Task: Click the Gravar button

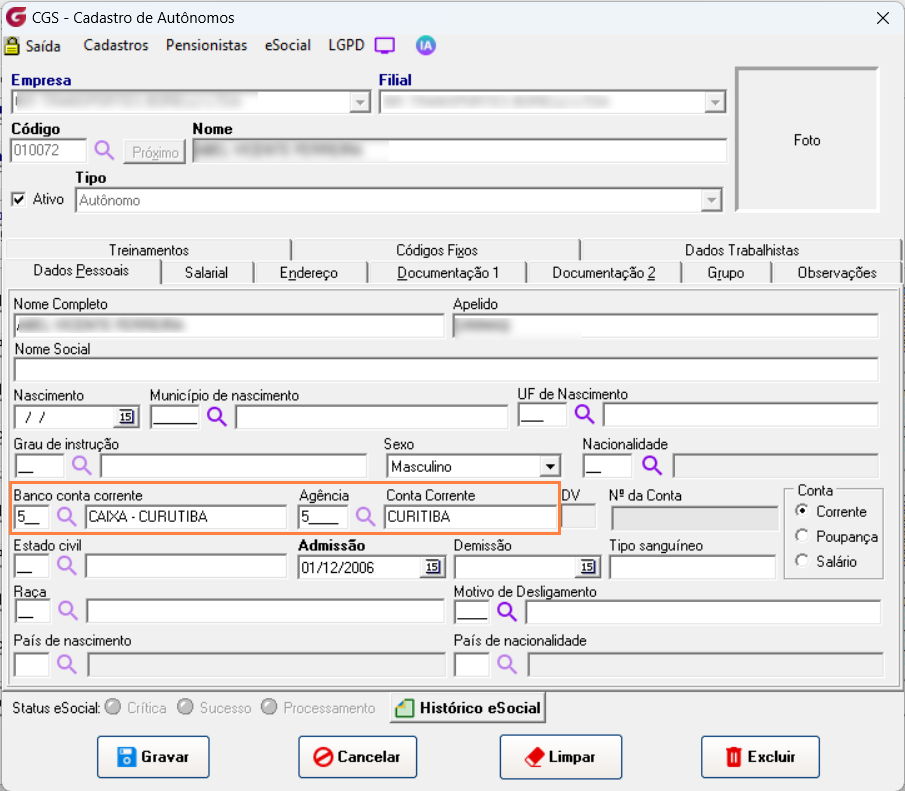Action: [x=153, y=756]
